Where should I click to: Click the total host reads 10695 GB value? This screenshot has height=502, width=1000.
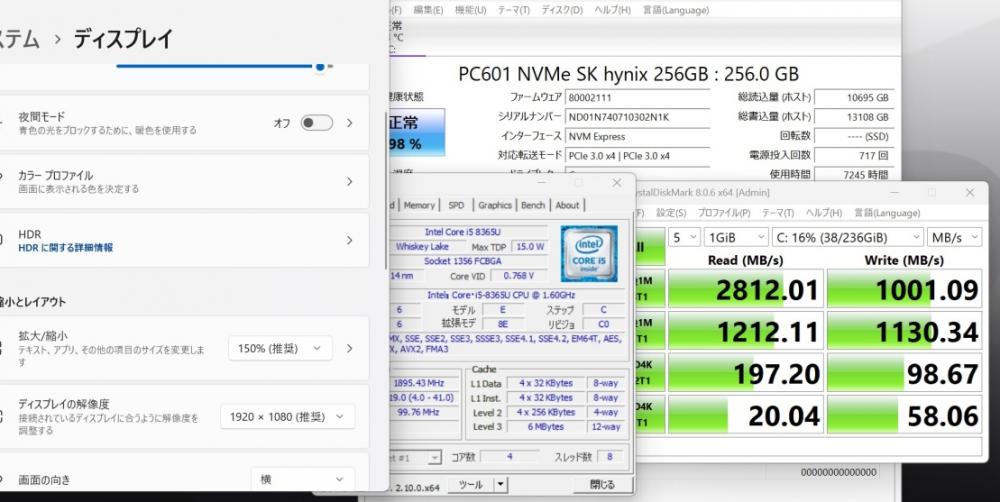click(853, 98)
